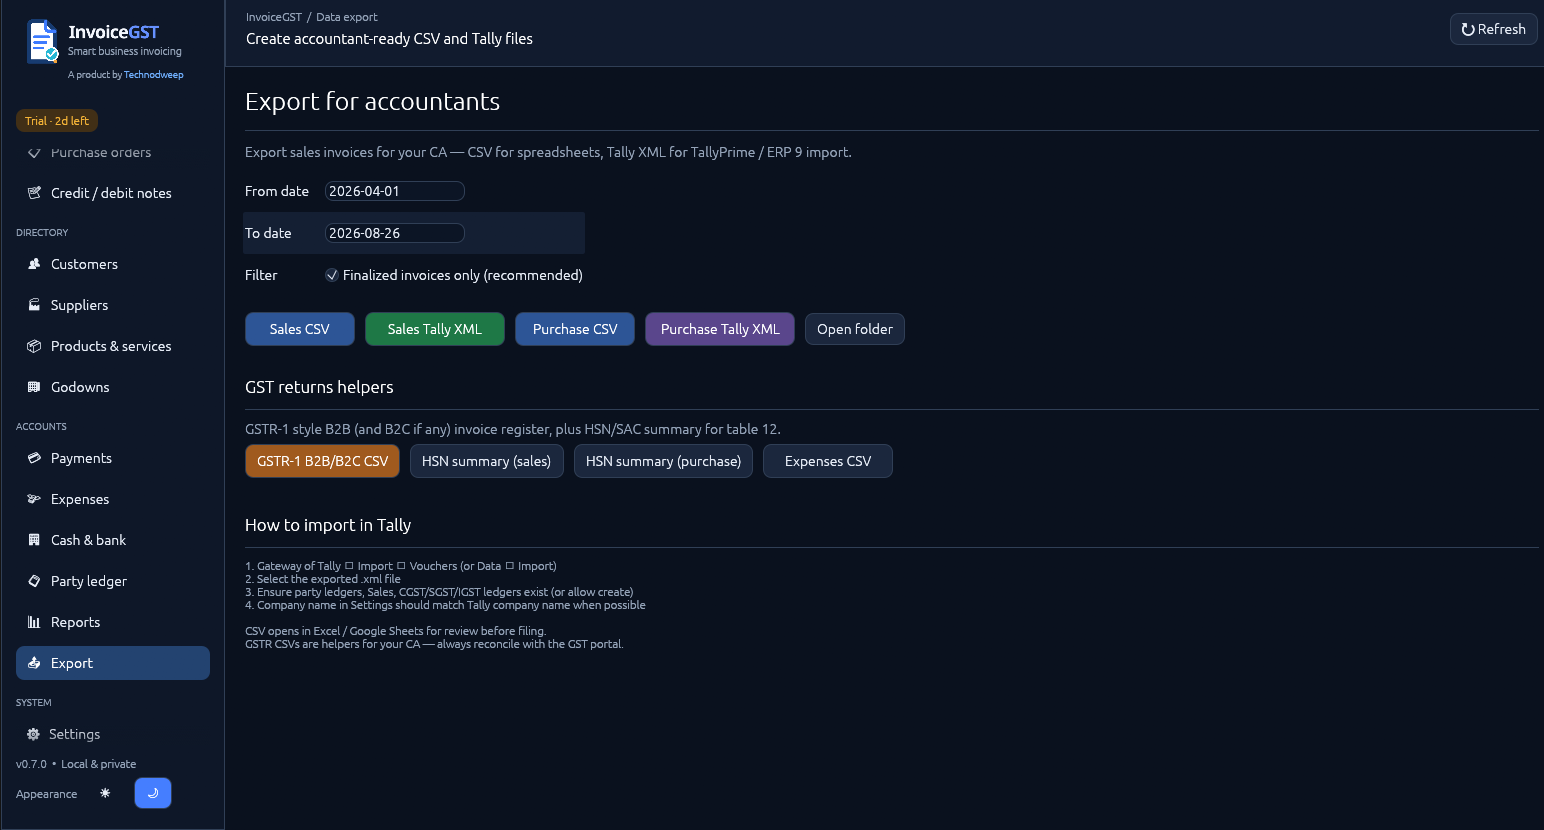Click the Open folder button

click(x=855, y=329)
